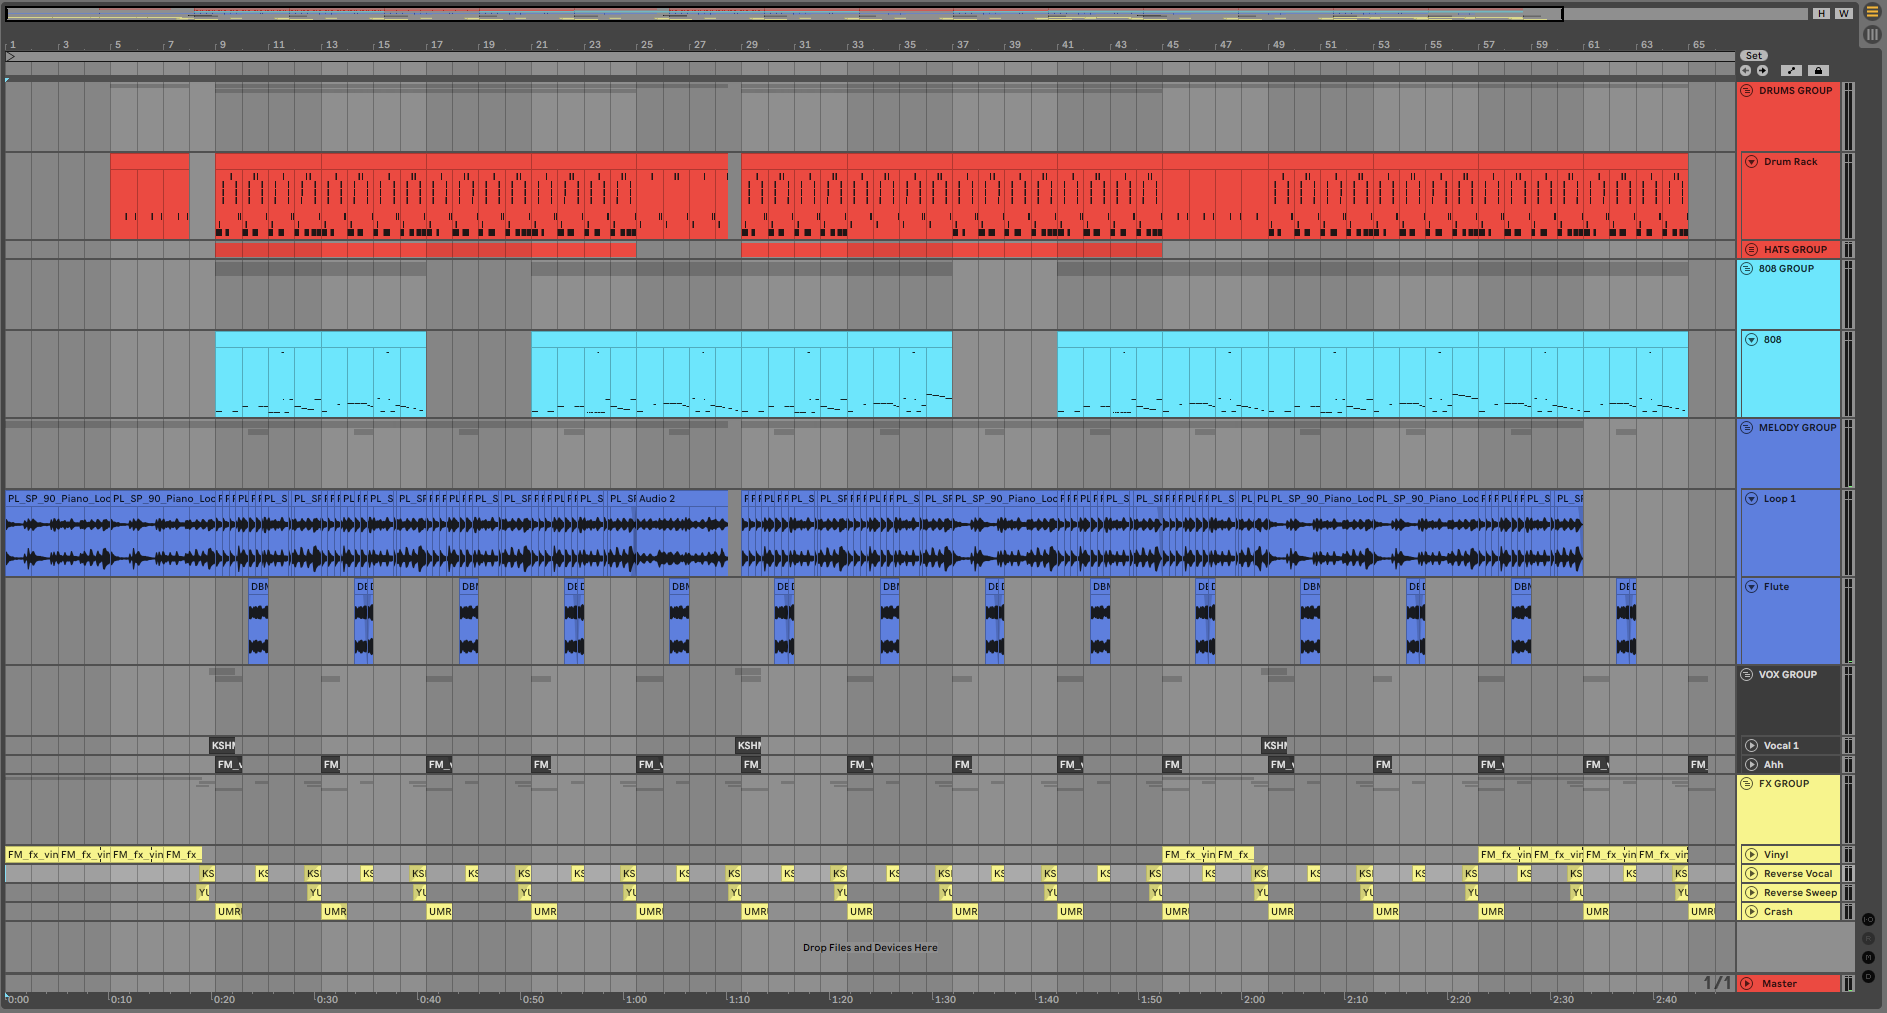Click the Master track's play icon
This screenshot has width=1887, height=1013.
click(x=1747, y=983)
